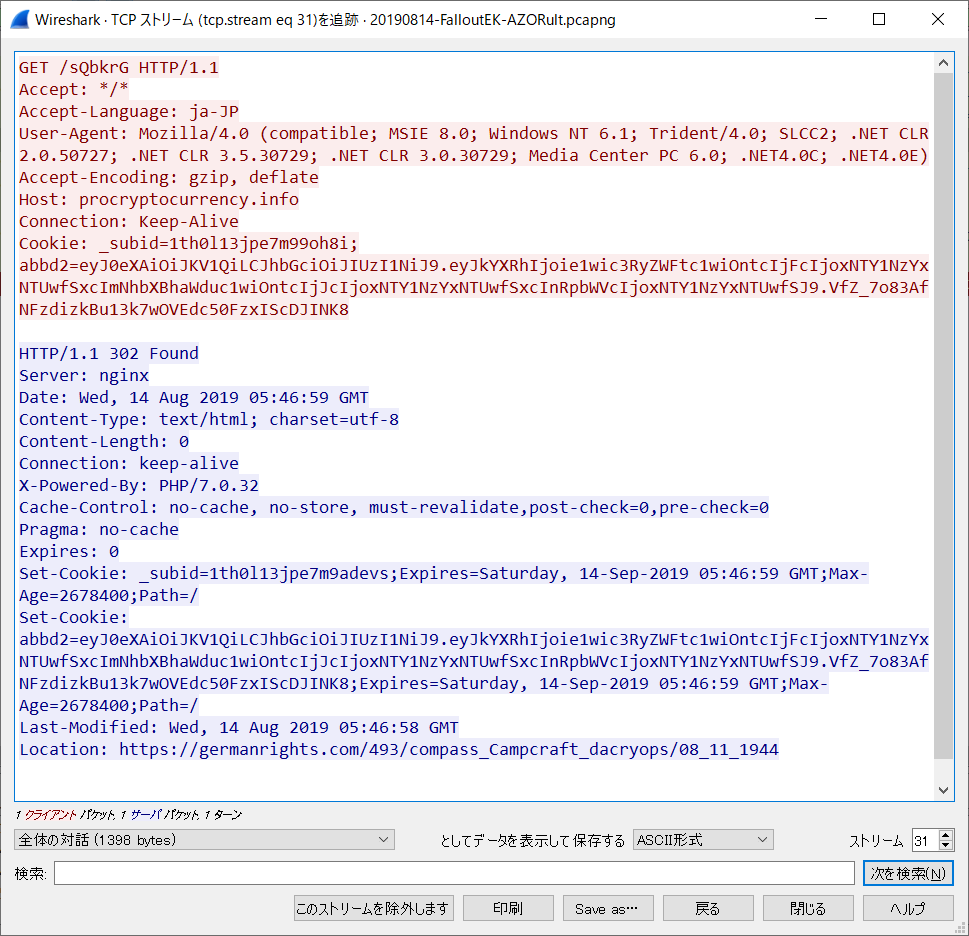Click the 'Pragma: no-cache' line

(x=99, y=529)
